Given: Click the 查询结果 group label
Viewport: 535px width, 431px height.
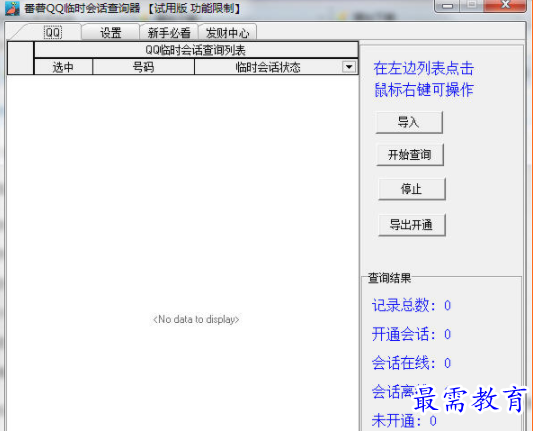Looking at the screenshot, I should pyautogui.click(x=389, y=278).
